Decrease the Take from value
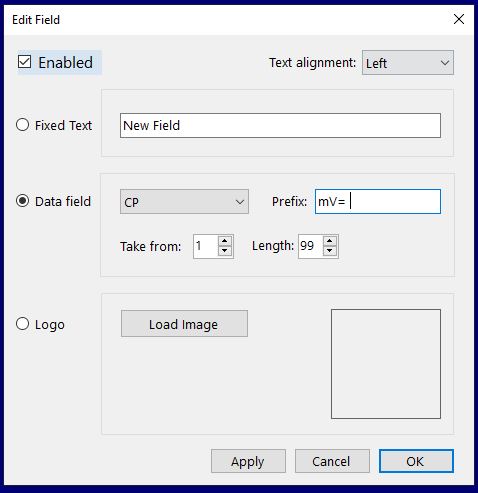The height and width of the screenshot is (493, 478). tap(225, 251)
